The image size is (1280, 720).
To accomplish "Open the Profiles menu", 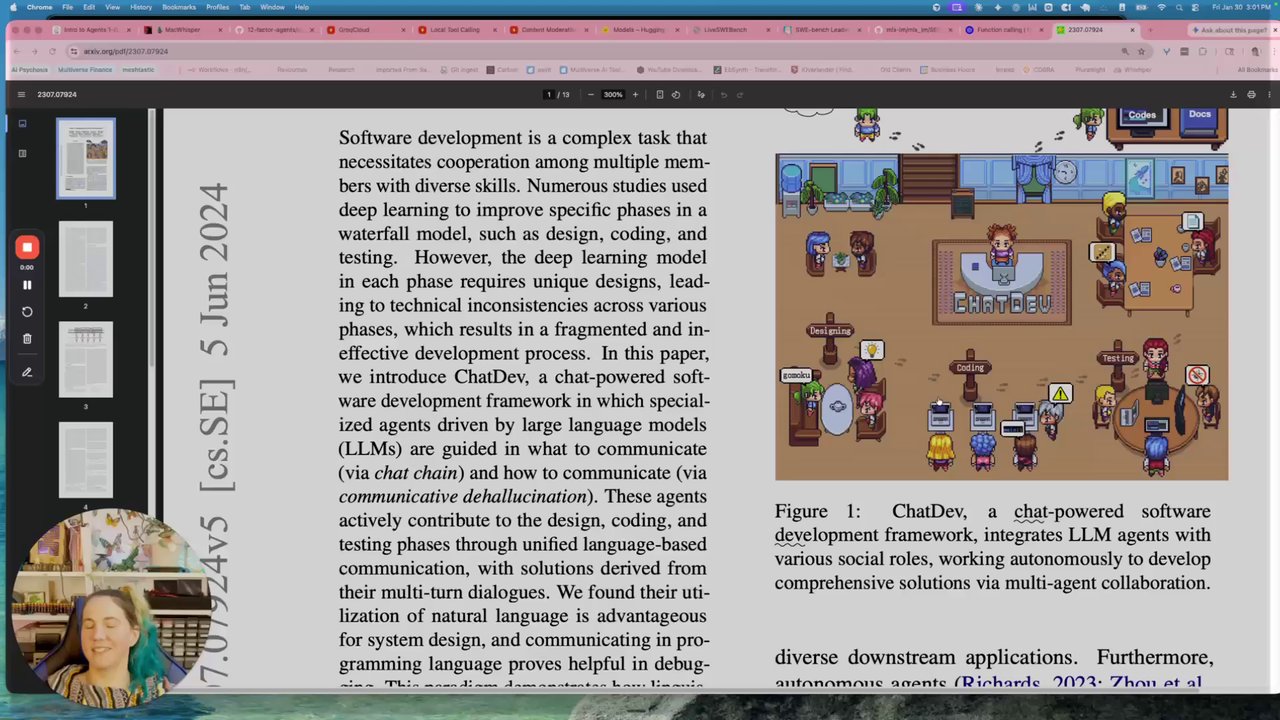I will tap(218, 7).
